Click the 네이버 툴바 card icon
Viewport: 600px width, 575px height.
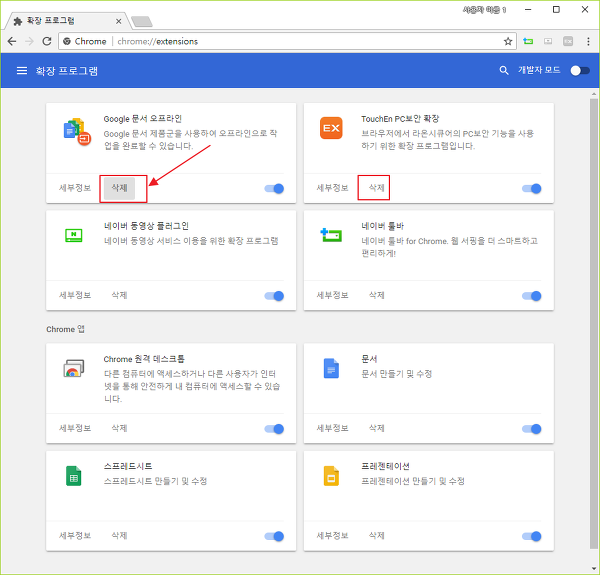(331, 235)
